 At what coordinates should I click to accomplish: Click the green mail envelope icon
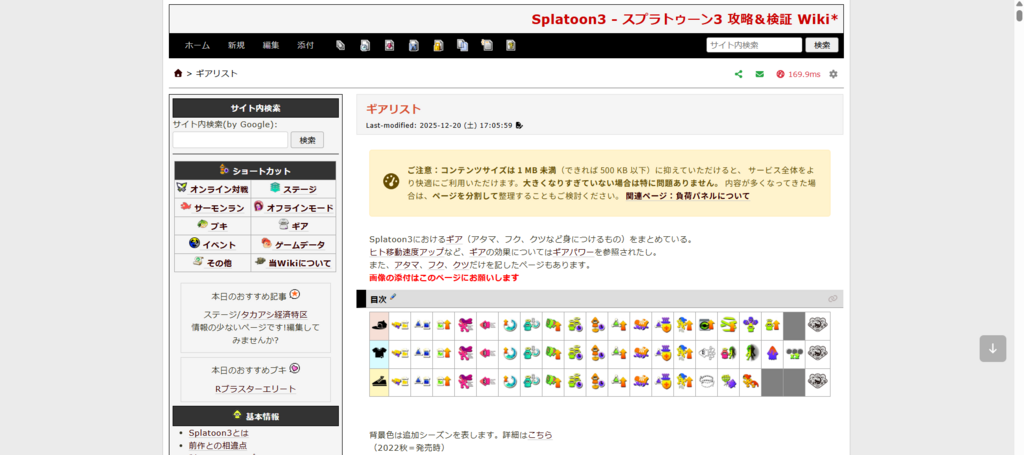tap(759, 74)
